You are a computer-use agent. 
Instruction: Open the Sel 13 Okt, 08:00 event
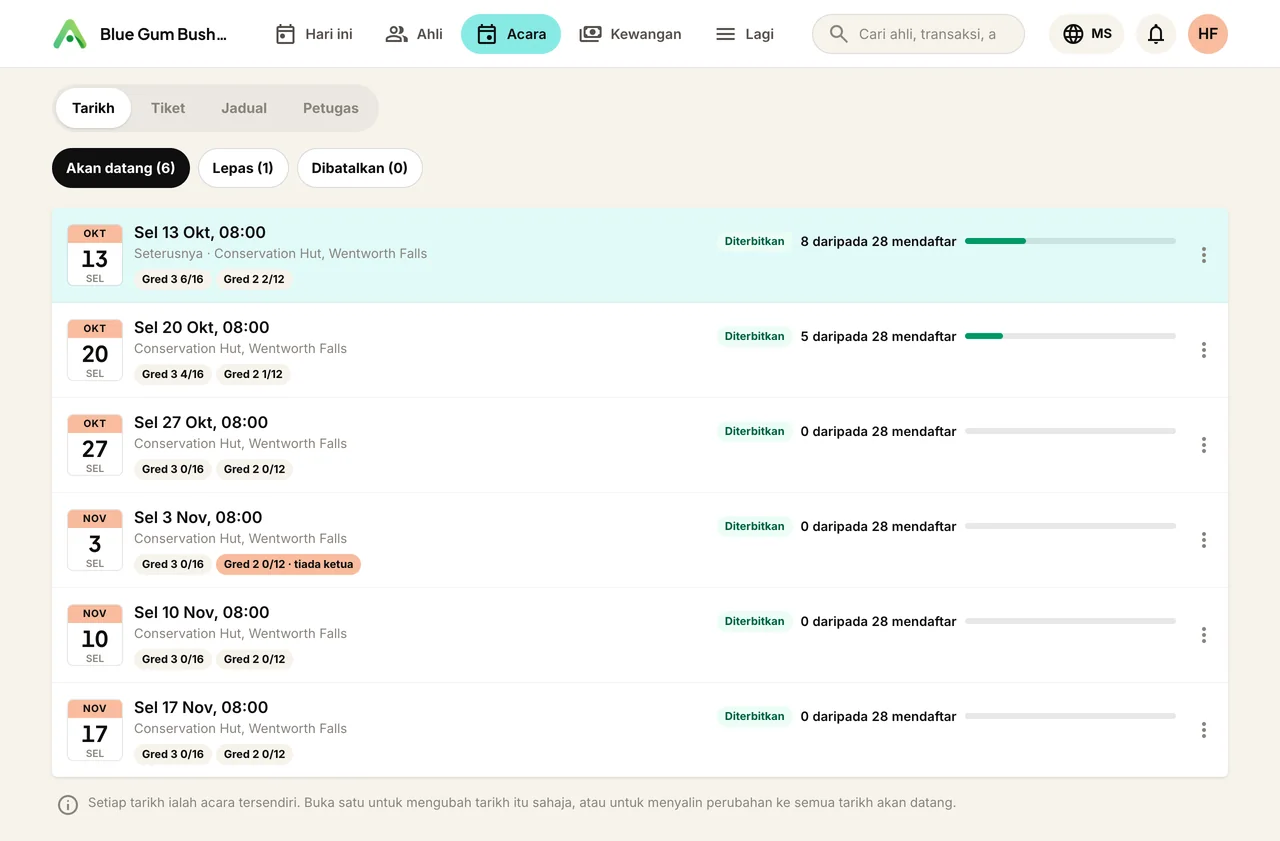[640, 255]
